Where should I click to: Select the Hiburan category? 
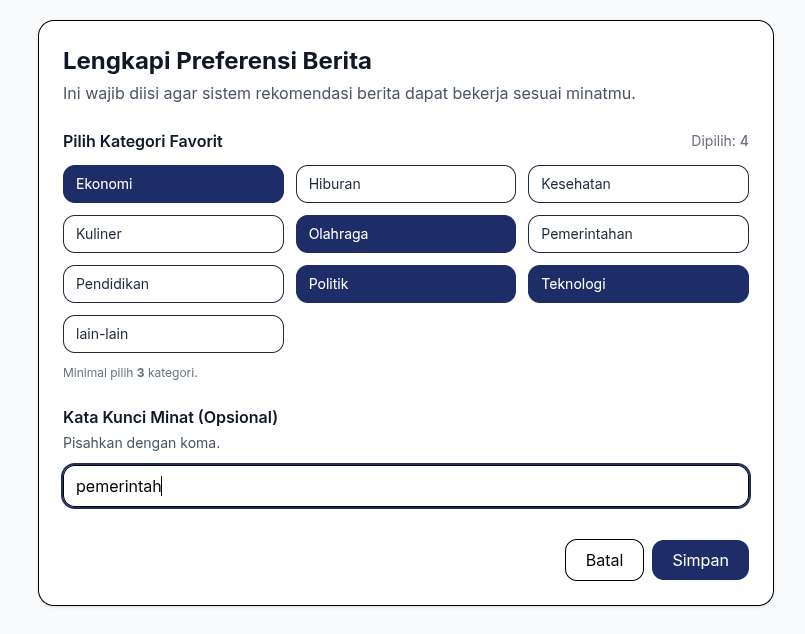[x=406, y=184]
